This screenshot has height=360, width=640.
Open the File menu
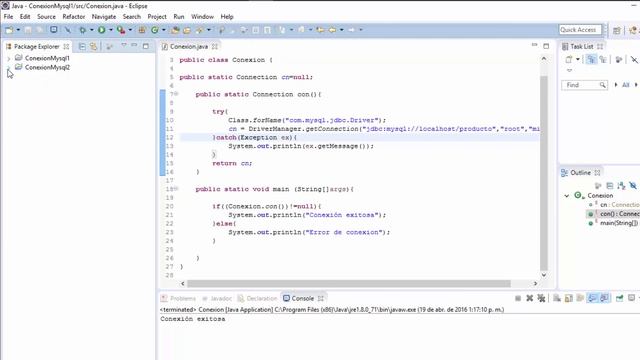coord(8,17)
